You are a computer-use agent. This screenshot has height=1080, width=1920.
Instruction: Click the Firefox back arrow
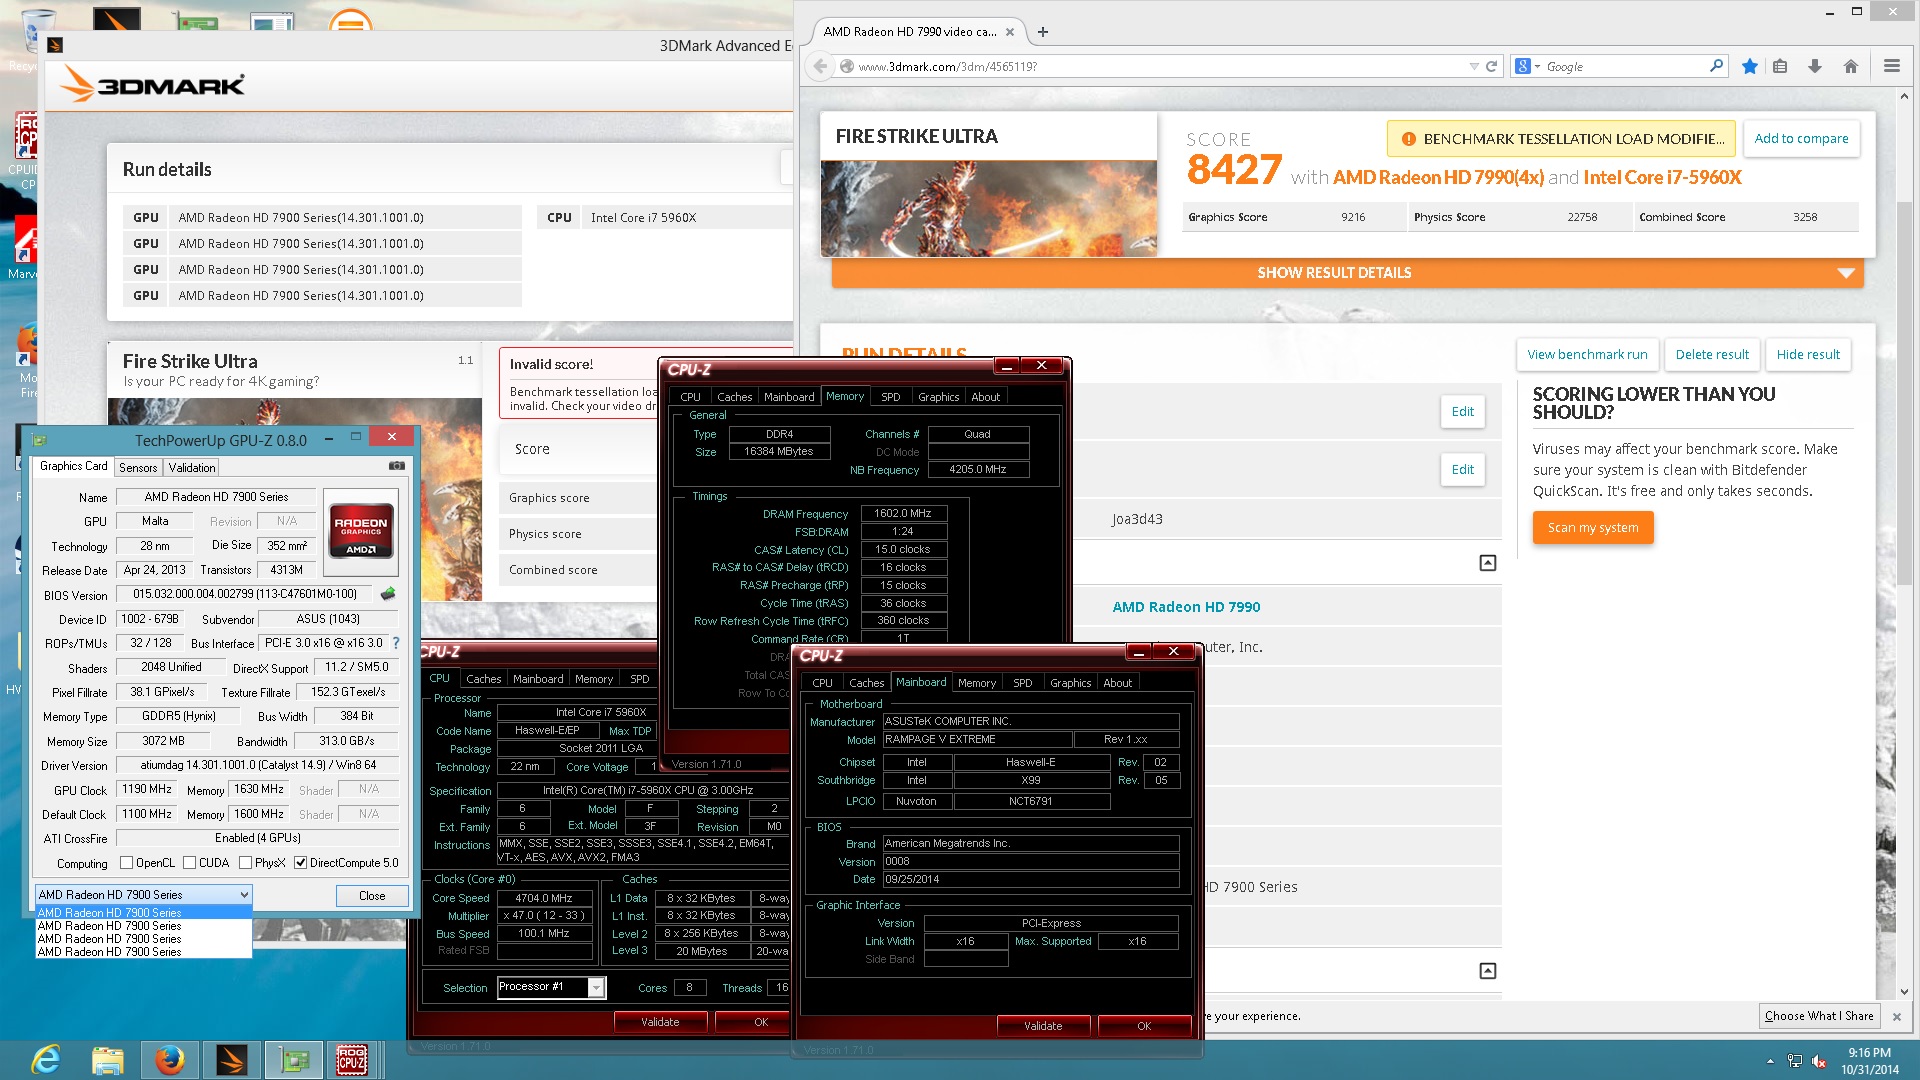(820, 66)
